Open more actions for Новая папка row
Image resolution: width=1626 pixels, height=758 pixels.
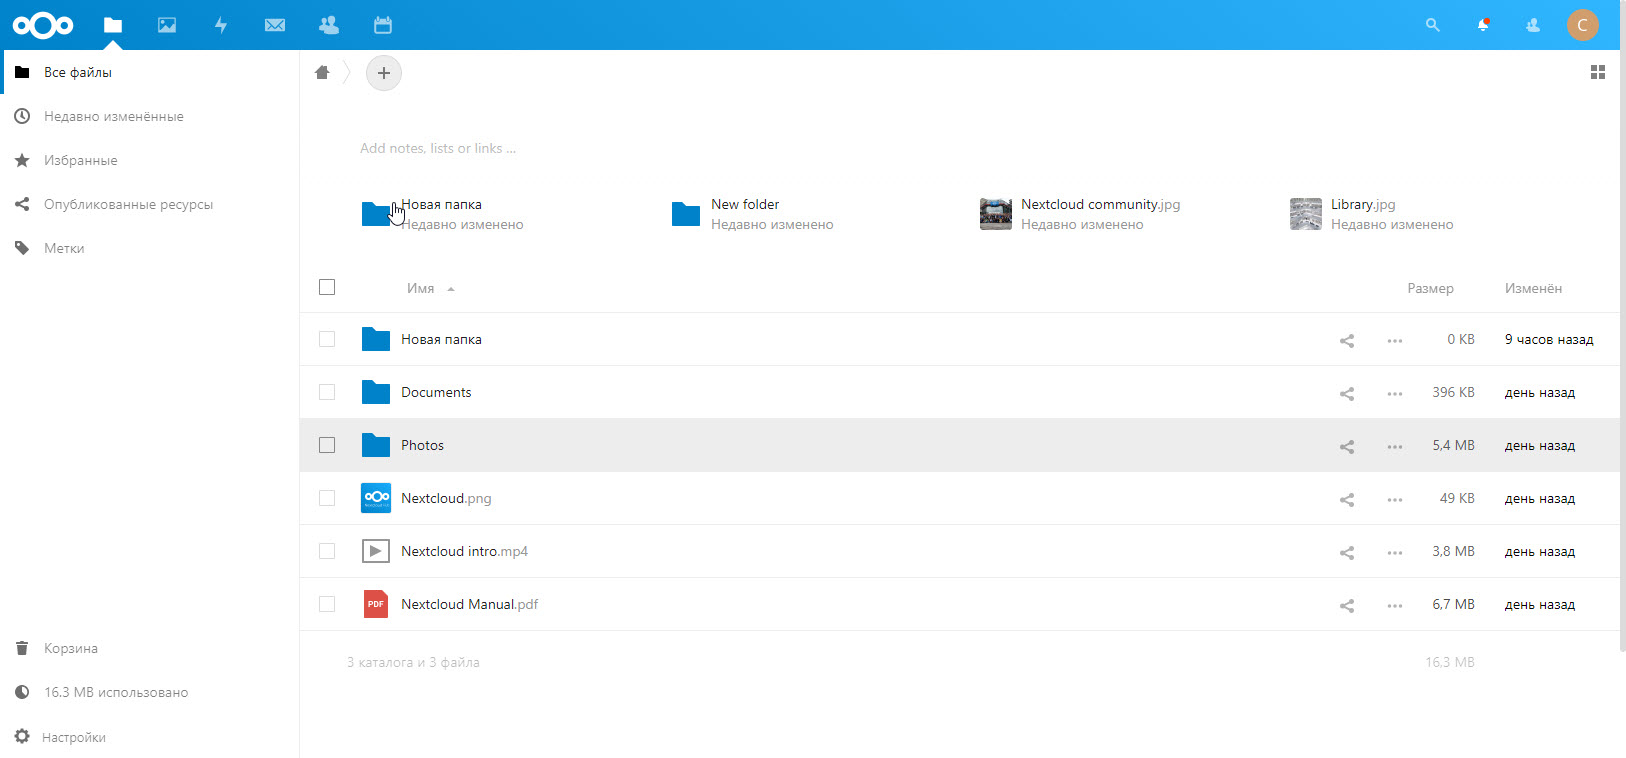[1395, 341]
